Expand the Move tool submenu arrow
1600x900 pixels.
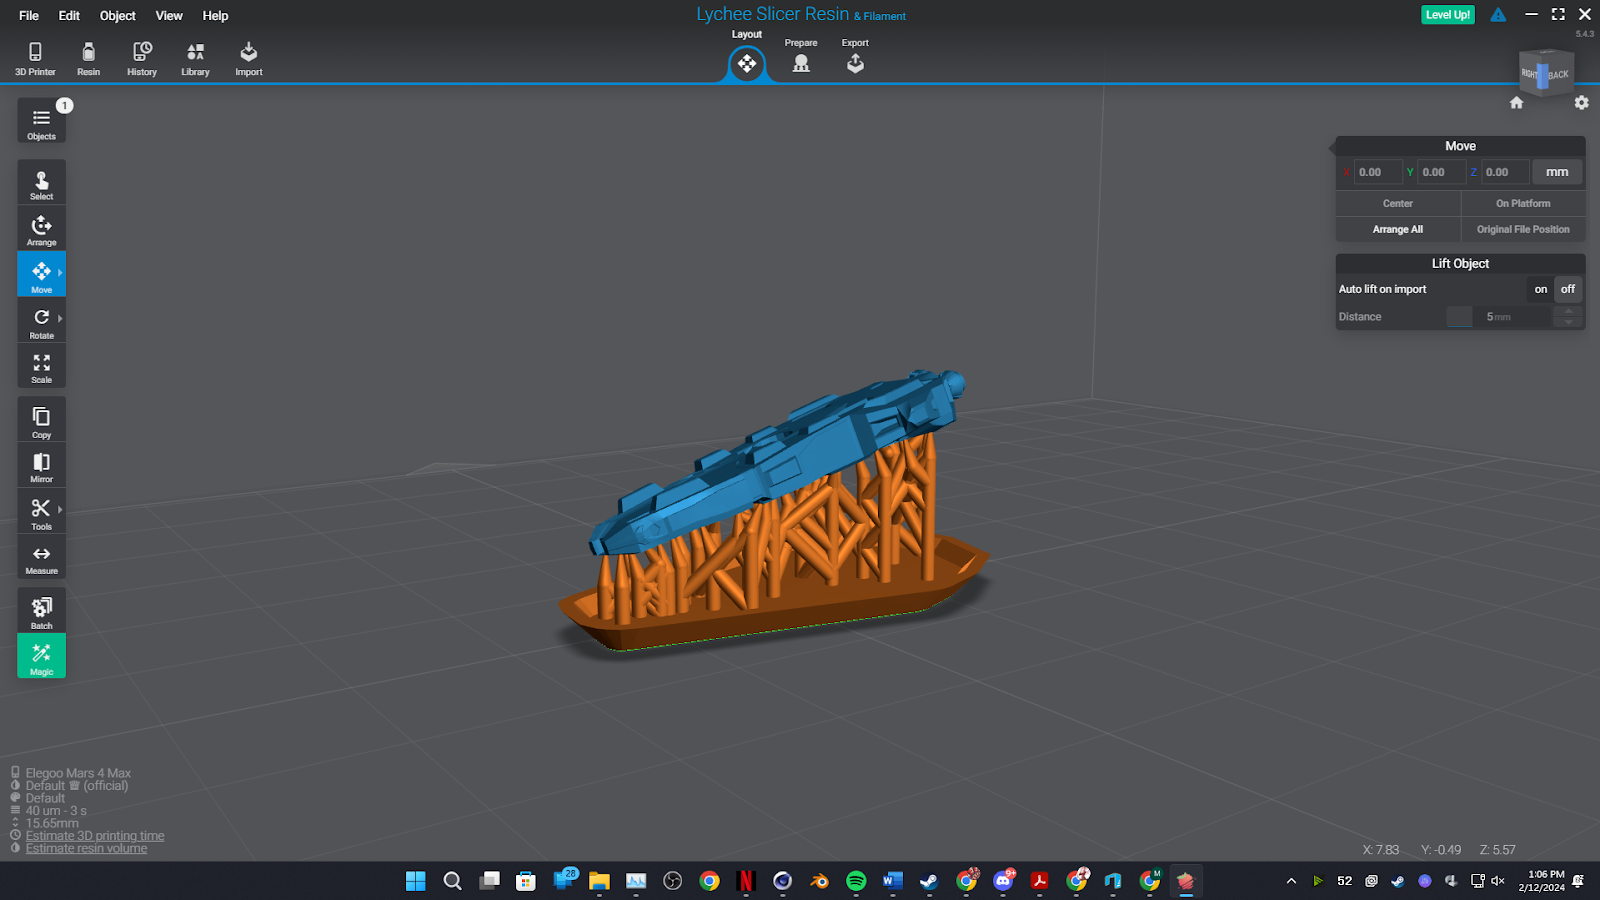[60, 272]
